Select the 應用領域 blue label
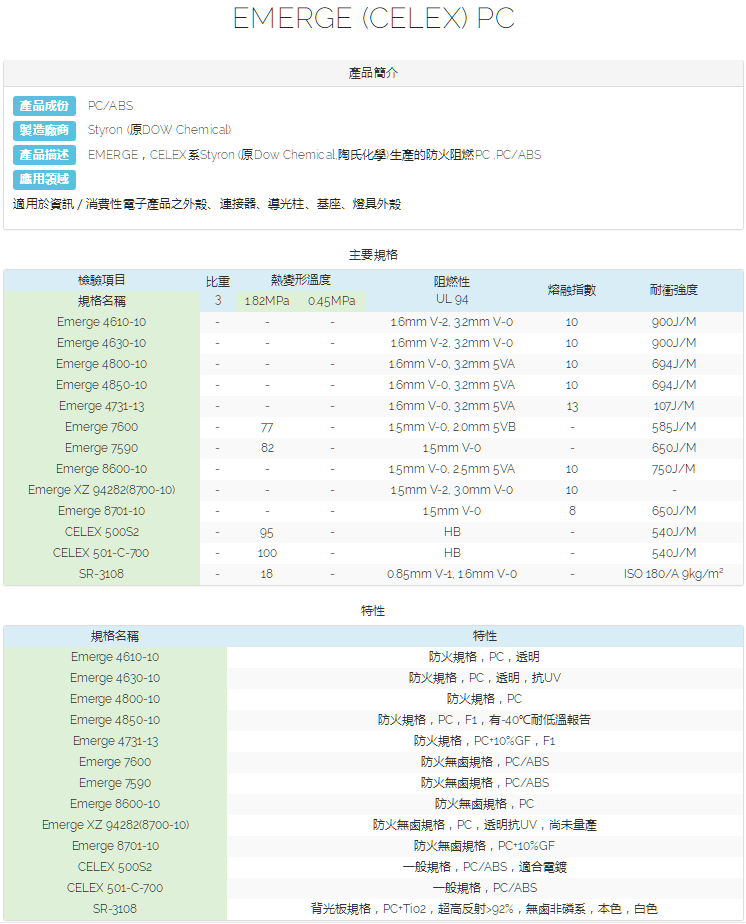Image resolution: width=746 pixels, height=924 pixels. pyautogui.click(x=44, y=179)
